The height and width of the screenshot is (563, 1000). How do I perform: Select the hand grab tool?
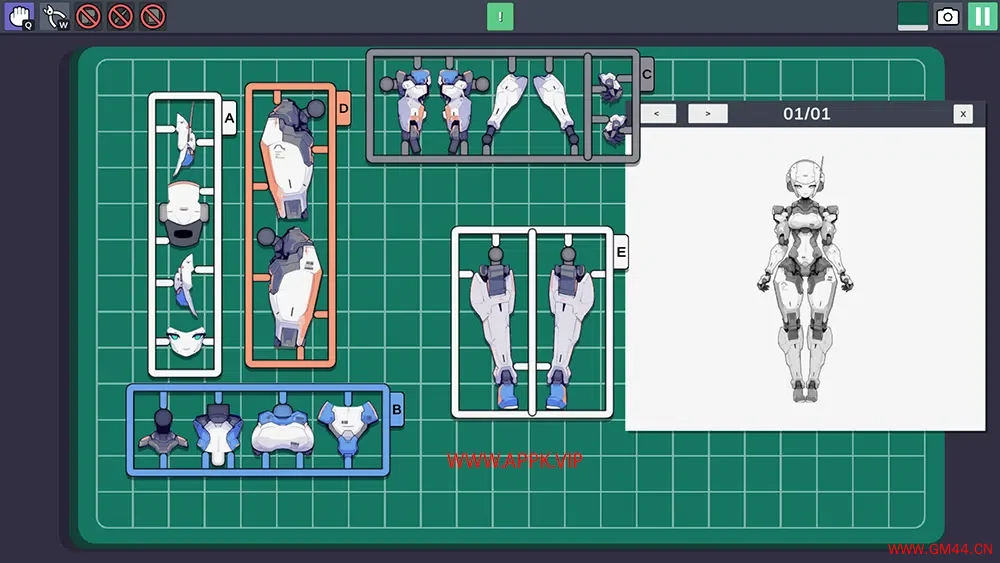pos(19,16)
